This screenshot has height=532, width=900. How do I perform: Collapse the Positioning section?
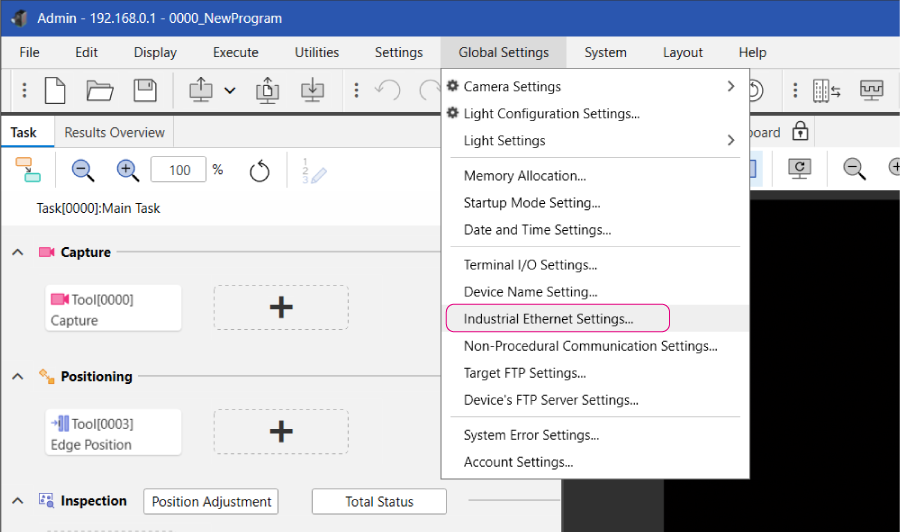(x=18, y=377)
